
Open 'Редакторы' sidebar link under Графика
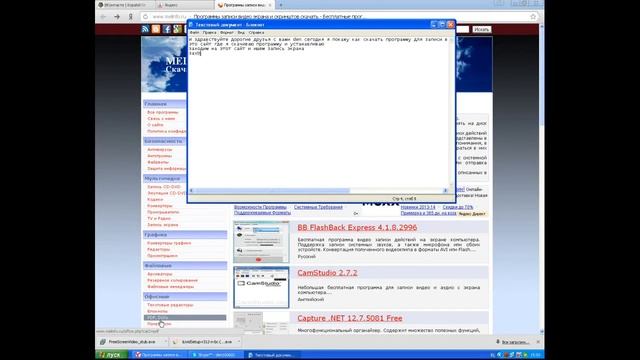click(158, 249)
